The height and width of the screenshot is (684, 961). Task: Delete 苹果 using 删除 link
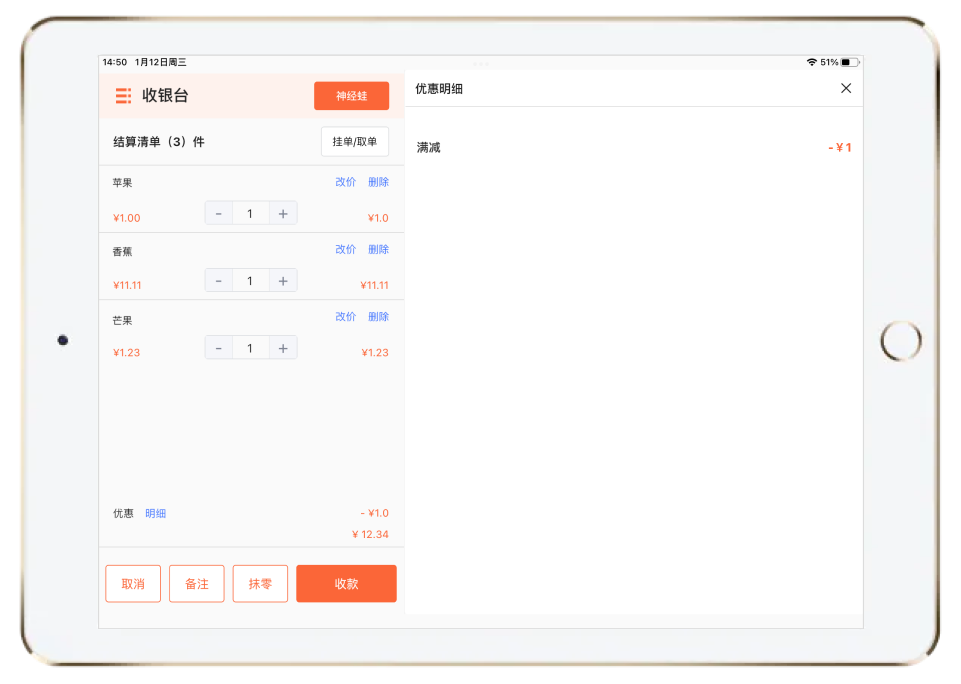coord(378,182)
